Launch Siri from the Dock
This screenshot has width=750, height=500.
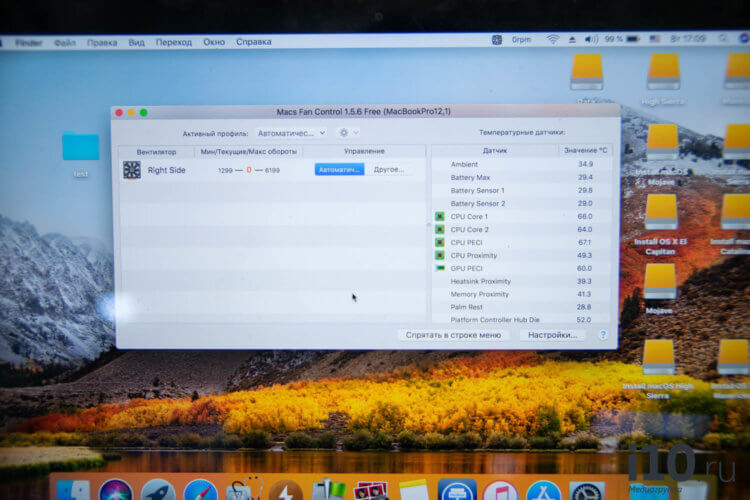[x=116, y=490]
